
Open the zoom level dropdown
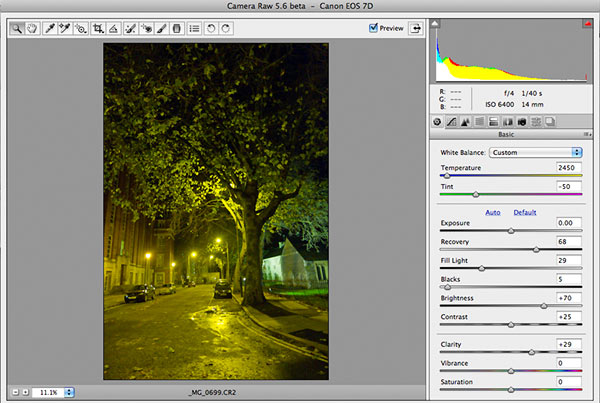coord(69,392)
